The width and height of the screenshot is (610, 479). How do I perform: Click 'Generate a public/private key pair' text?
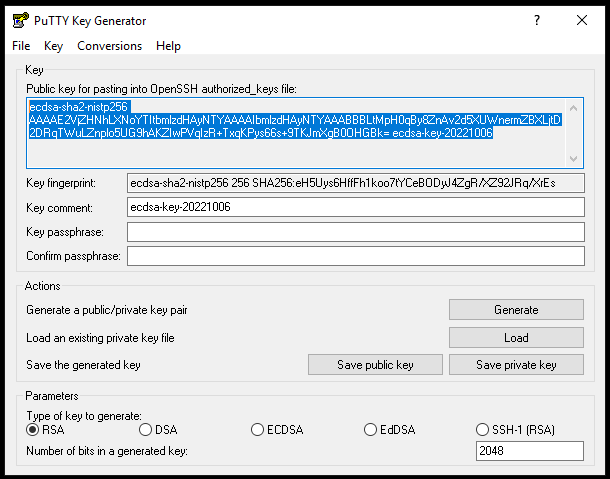pos(107,310)
